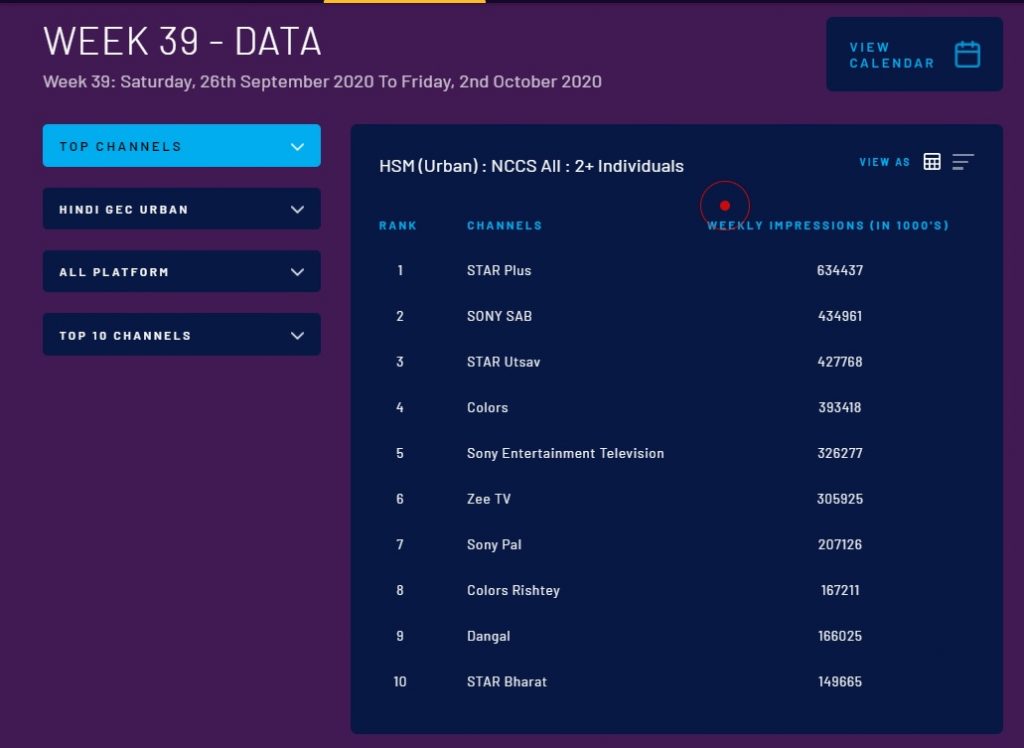This screenshot has width=1024, height=748.
Task: Select the STAR Plus channel row
Action: 499,271
